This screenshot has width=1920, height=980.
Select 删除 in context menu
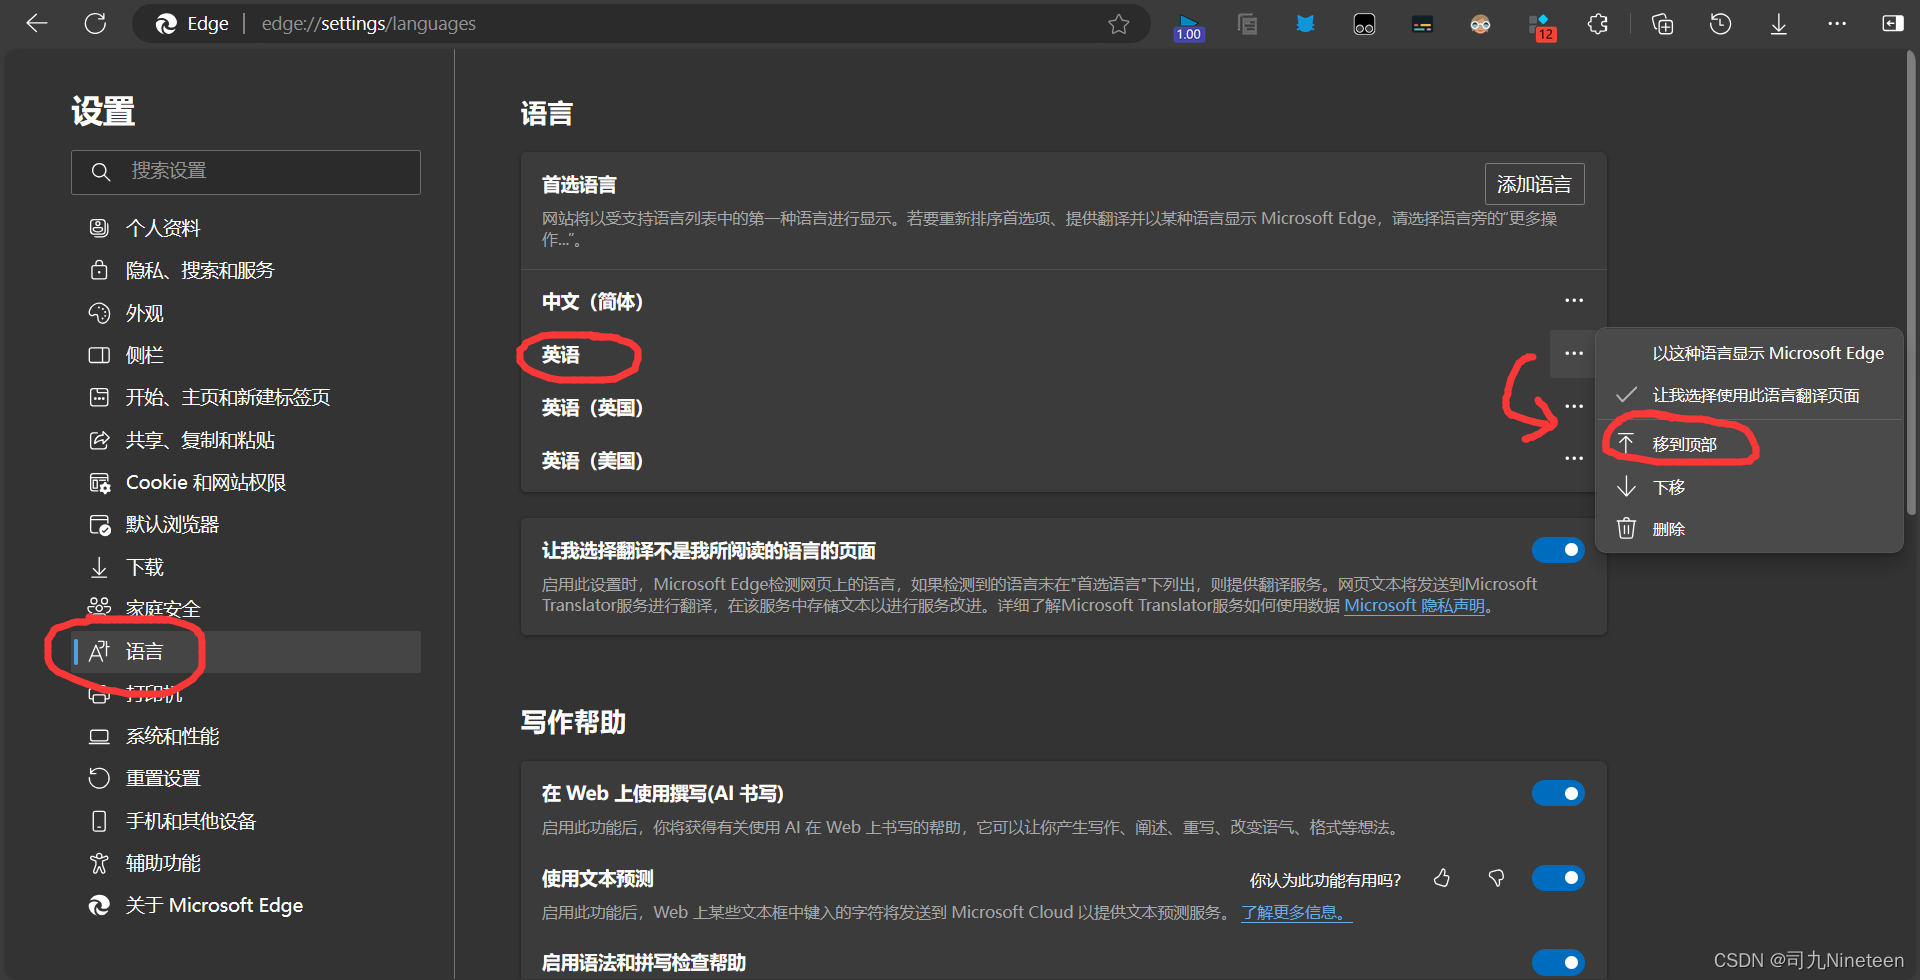tap(1750, 529)
